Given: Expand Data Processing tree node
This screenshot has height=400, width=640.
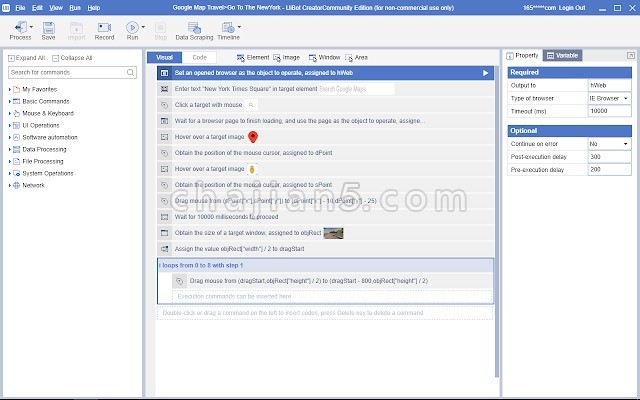Looking at the screenshot, I should (x=10, y=149).
